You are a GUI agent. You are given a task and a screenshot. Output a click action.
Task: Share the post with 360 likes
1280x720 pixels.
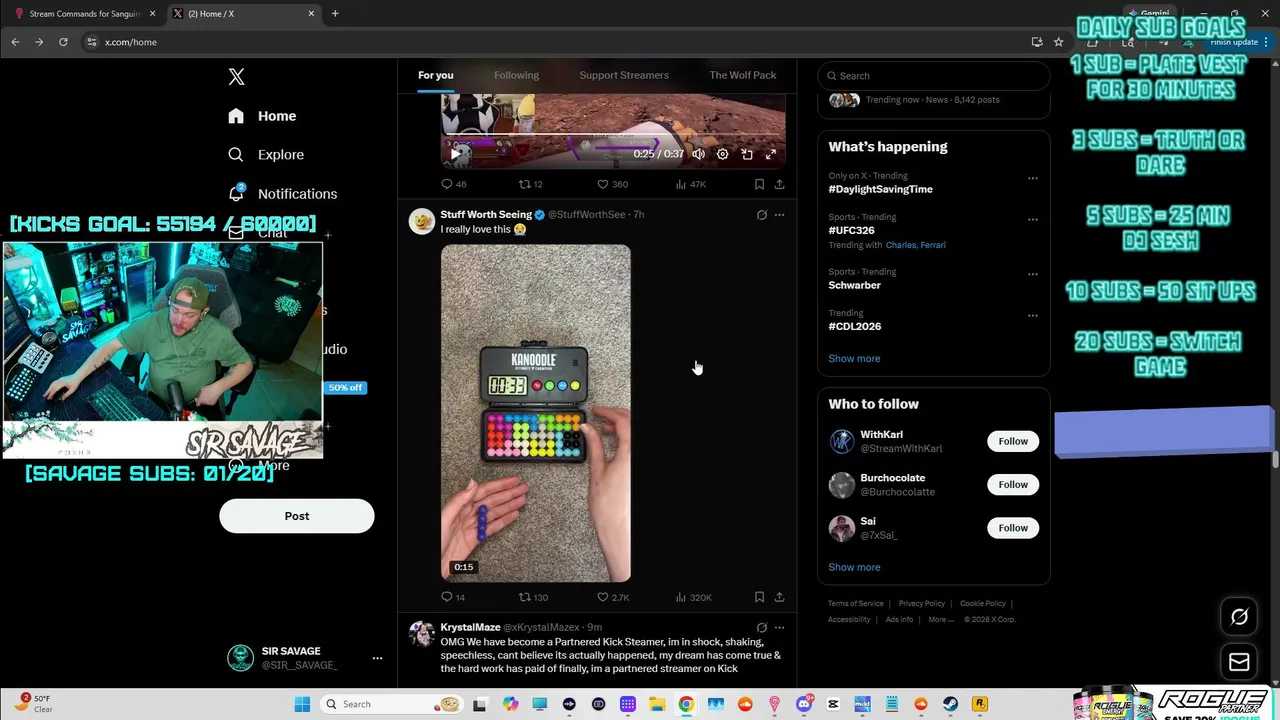[x=779, y=184]
